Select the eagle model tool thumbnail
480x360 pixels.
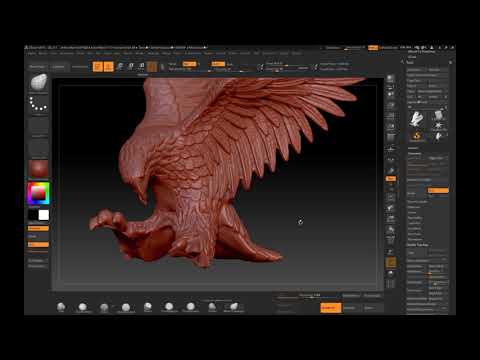tap(416, 118)
